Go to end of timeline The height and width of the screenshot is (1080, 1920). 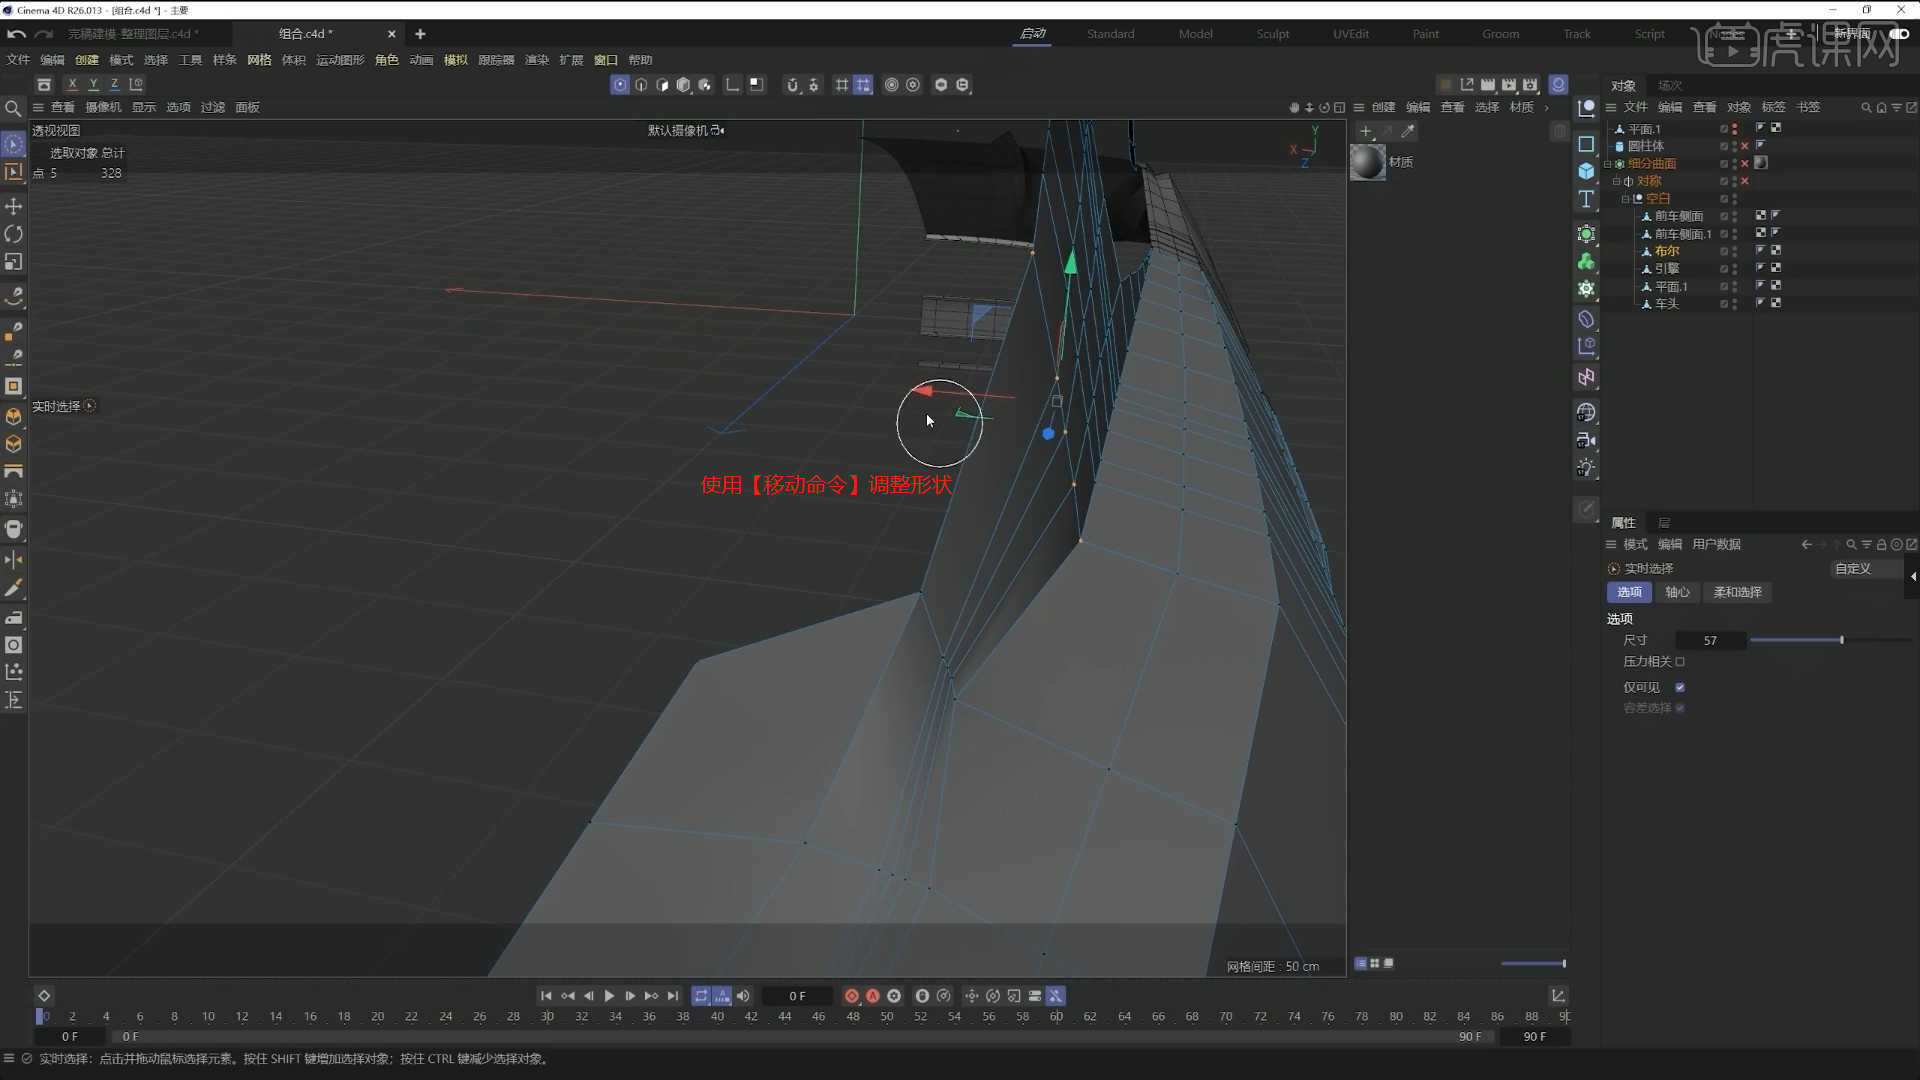pyautogui.click(x=673, y=996)
